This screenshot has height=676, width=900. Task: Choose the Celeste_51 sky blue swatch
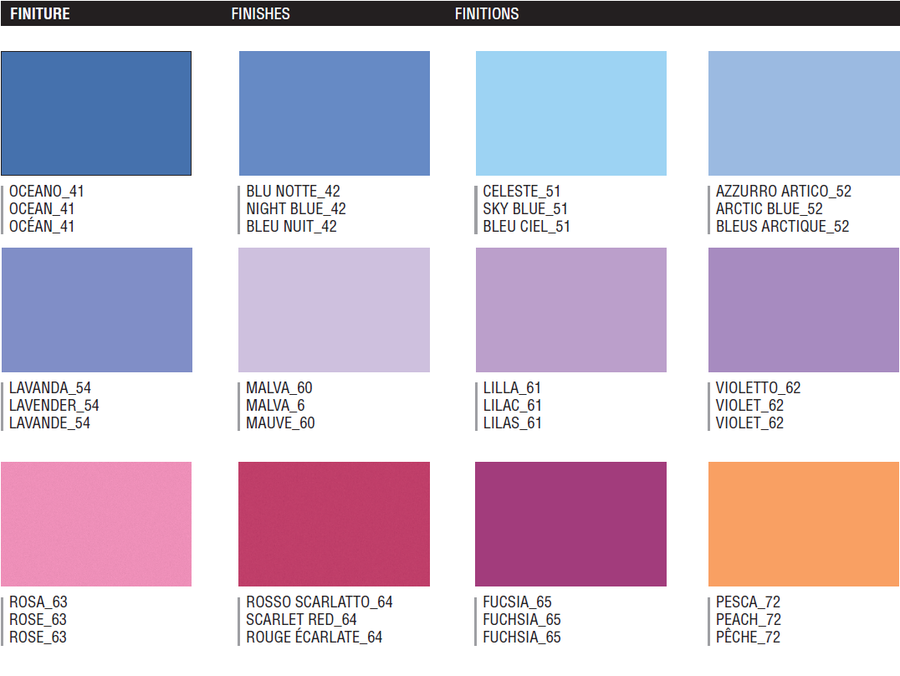571,113
